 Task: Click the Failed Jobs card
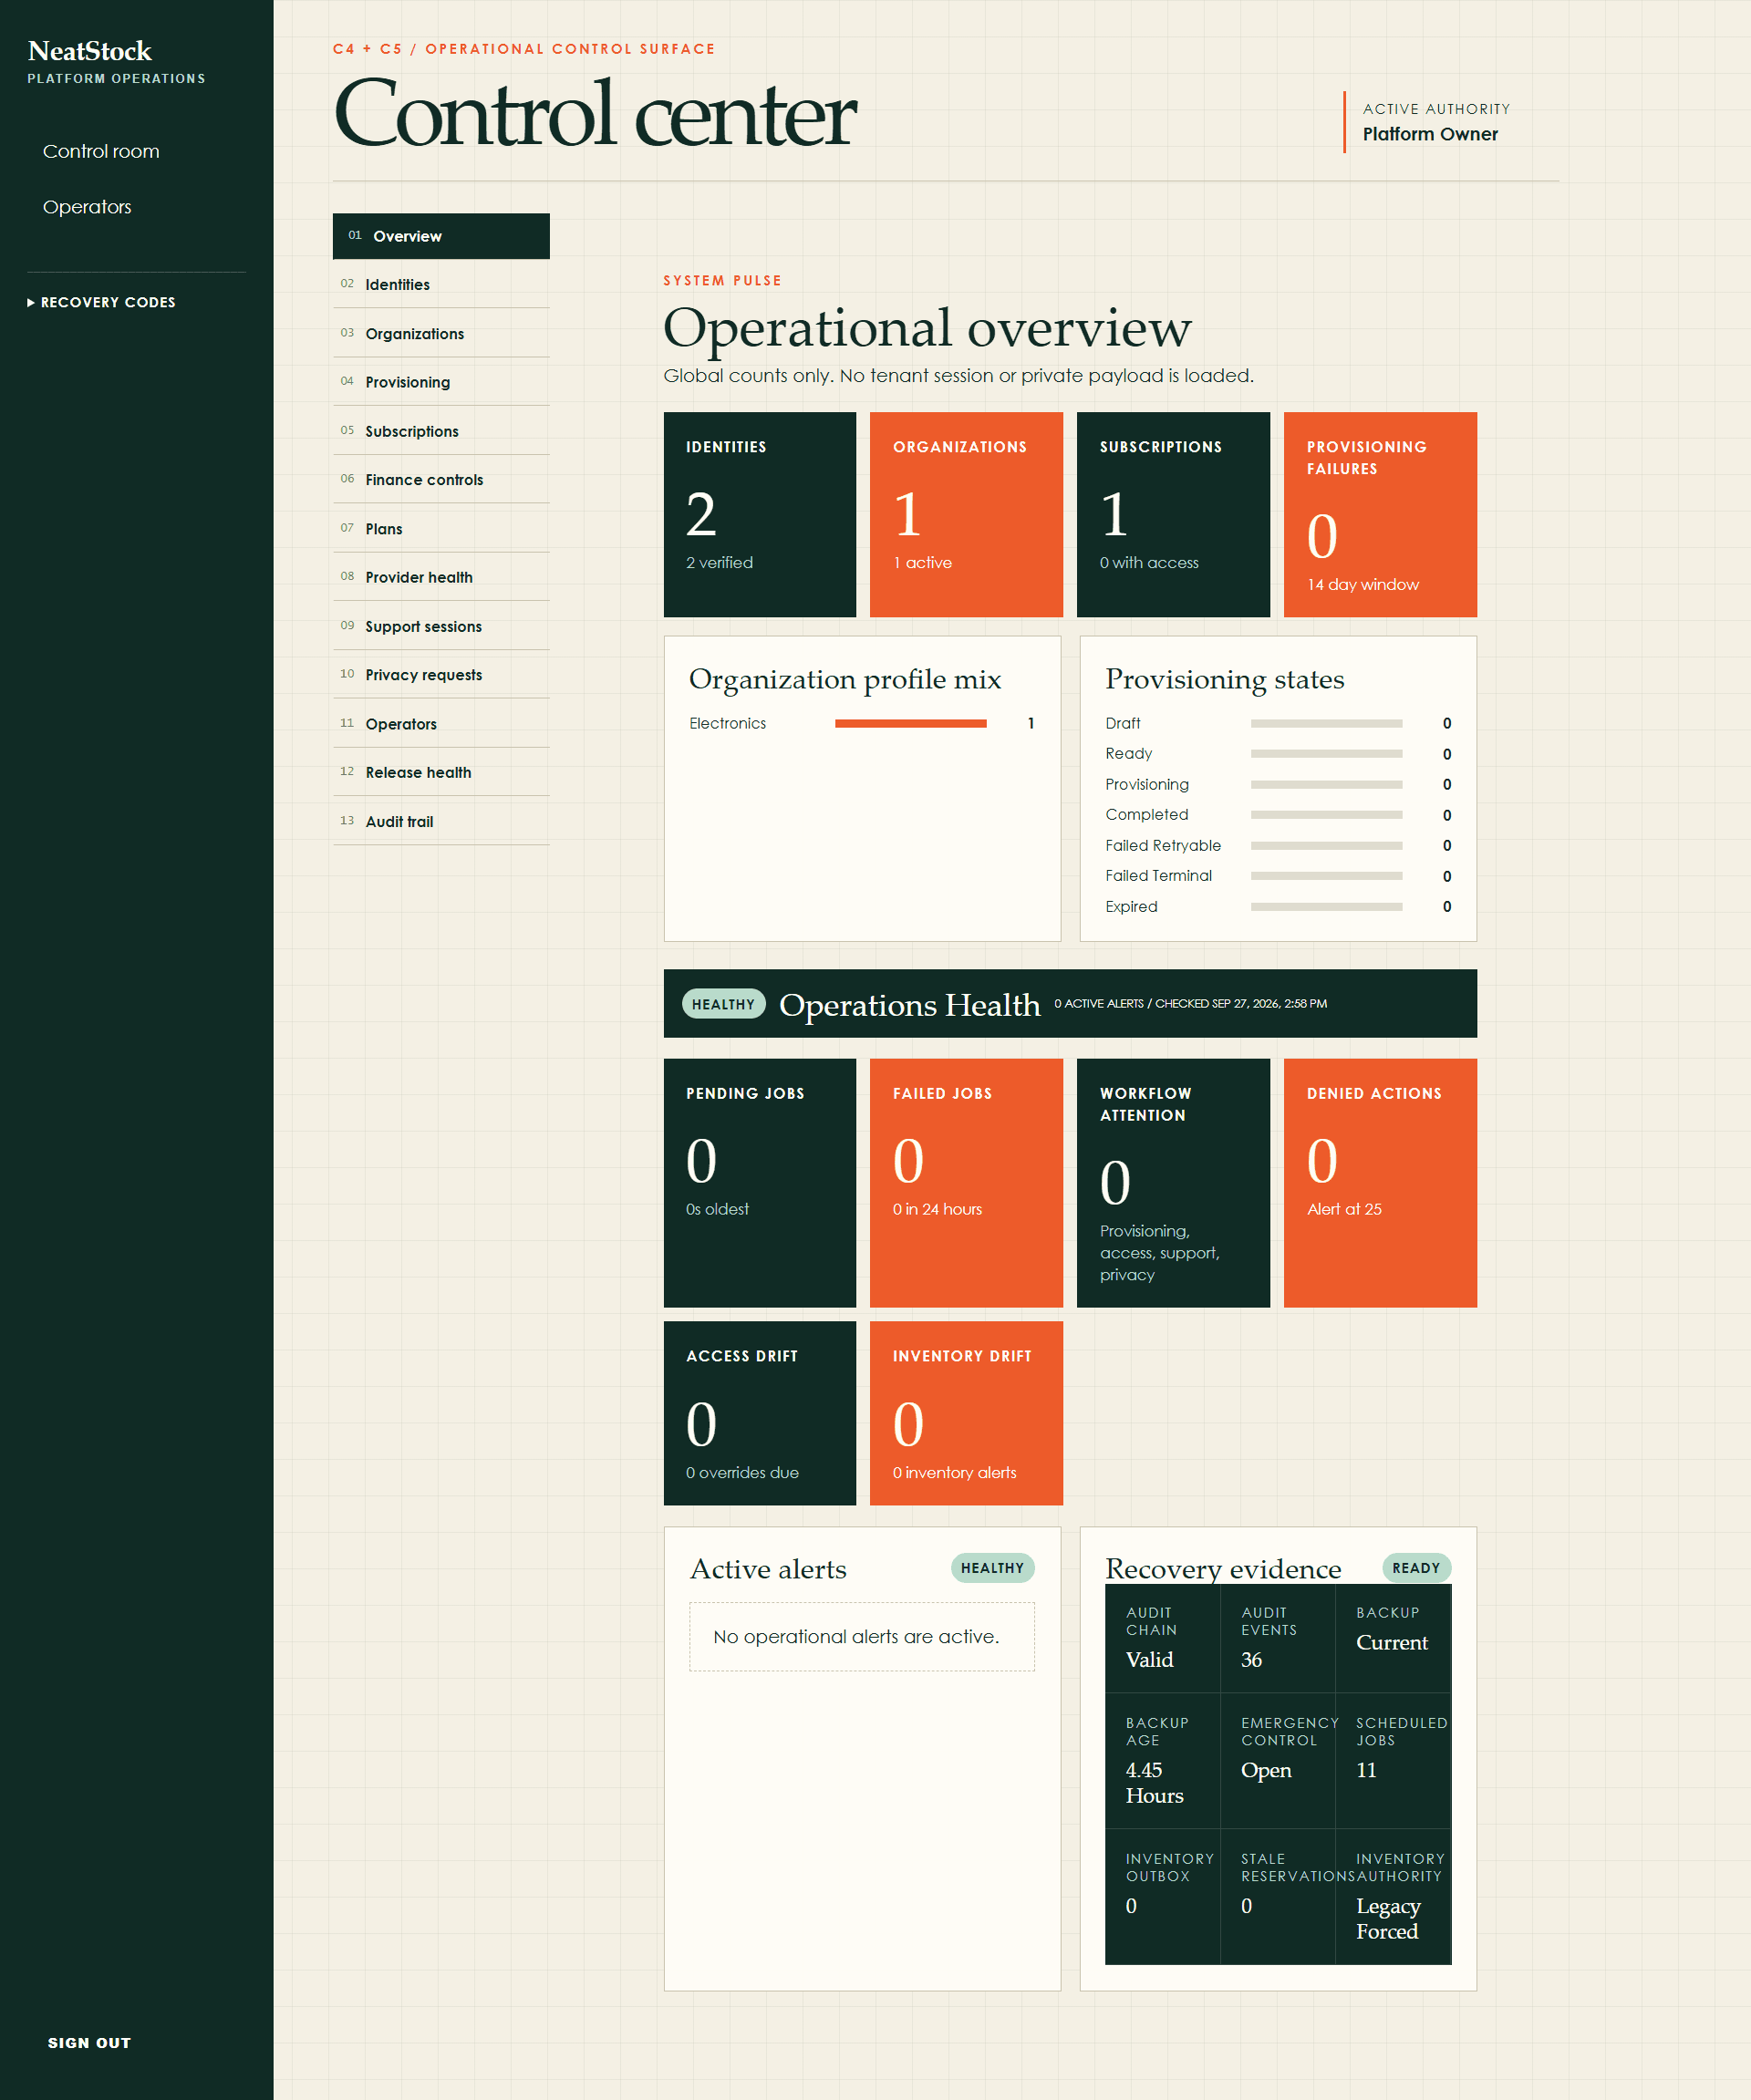point(966,1183)
